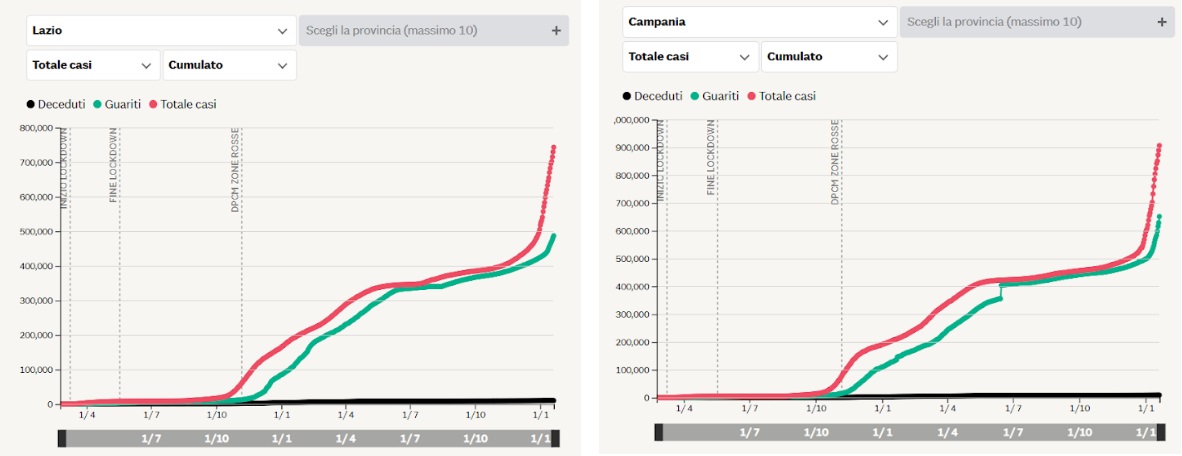Click the left handle of the Campania range slider

tap(659, 432)
